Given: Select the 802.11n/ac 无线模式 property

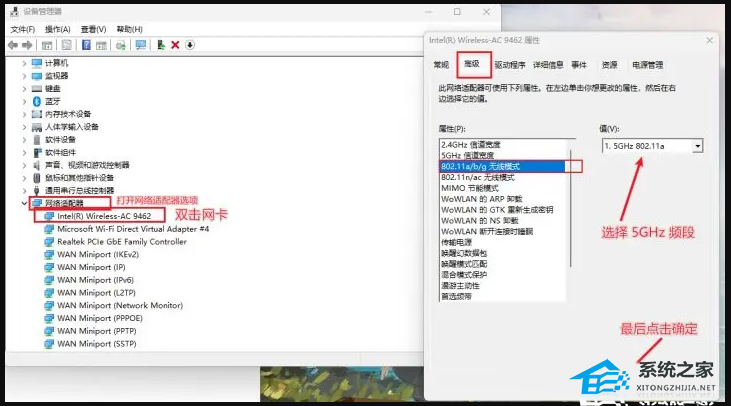Looking at the screenshot, I should 478,178.
